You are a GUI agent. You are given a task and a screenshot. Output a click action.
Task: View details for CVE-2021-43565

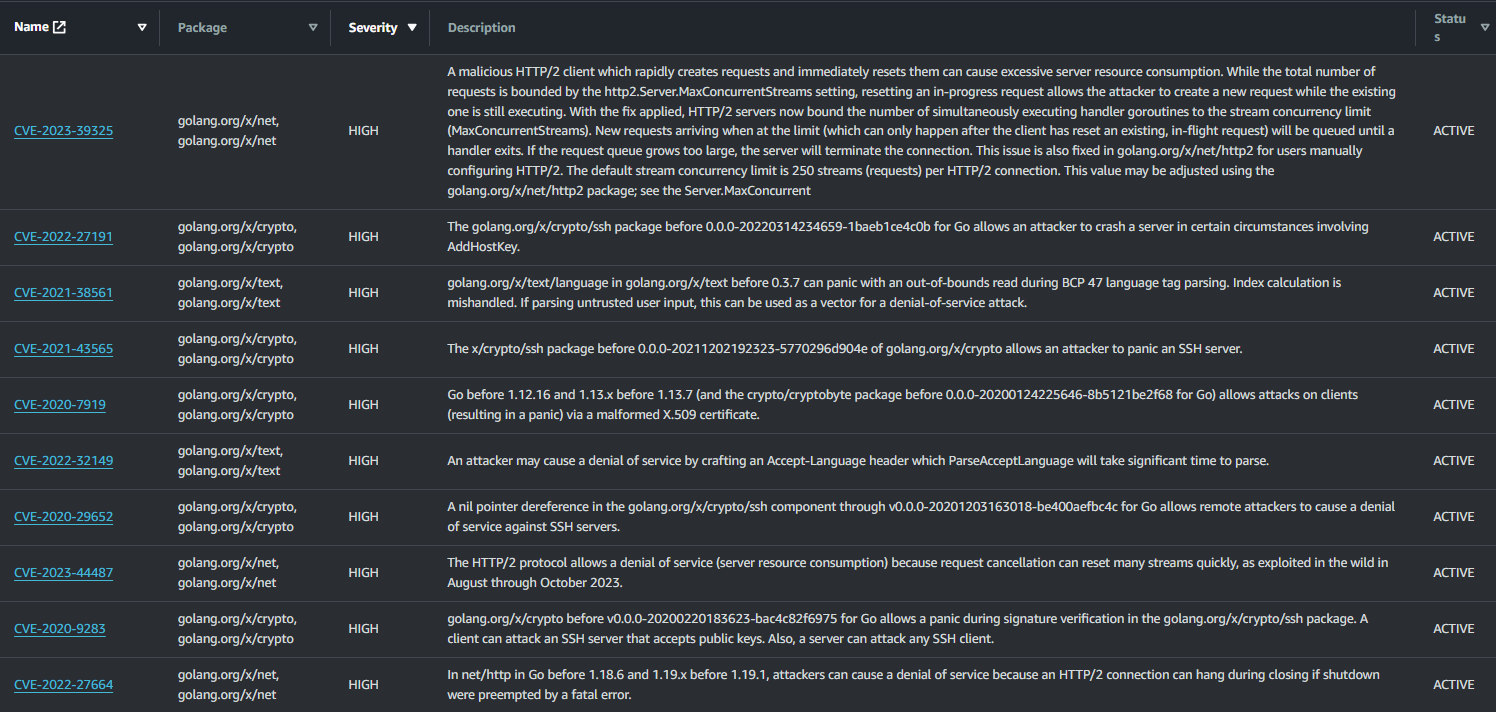tap(63, 349)
